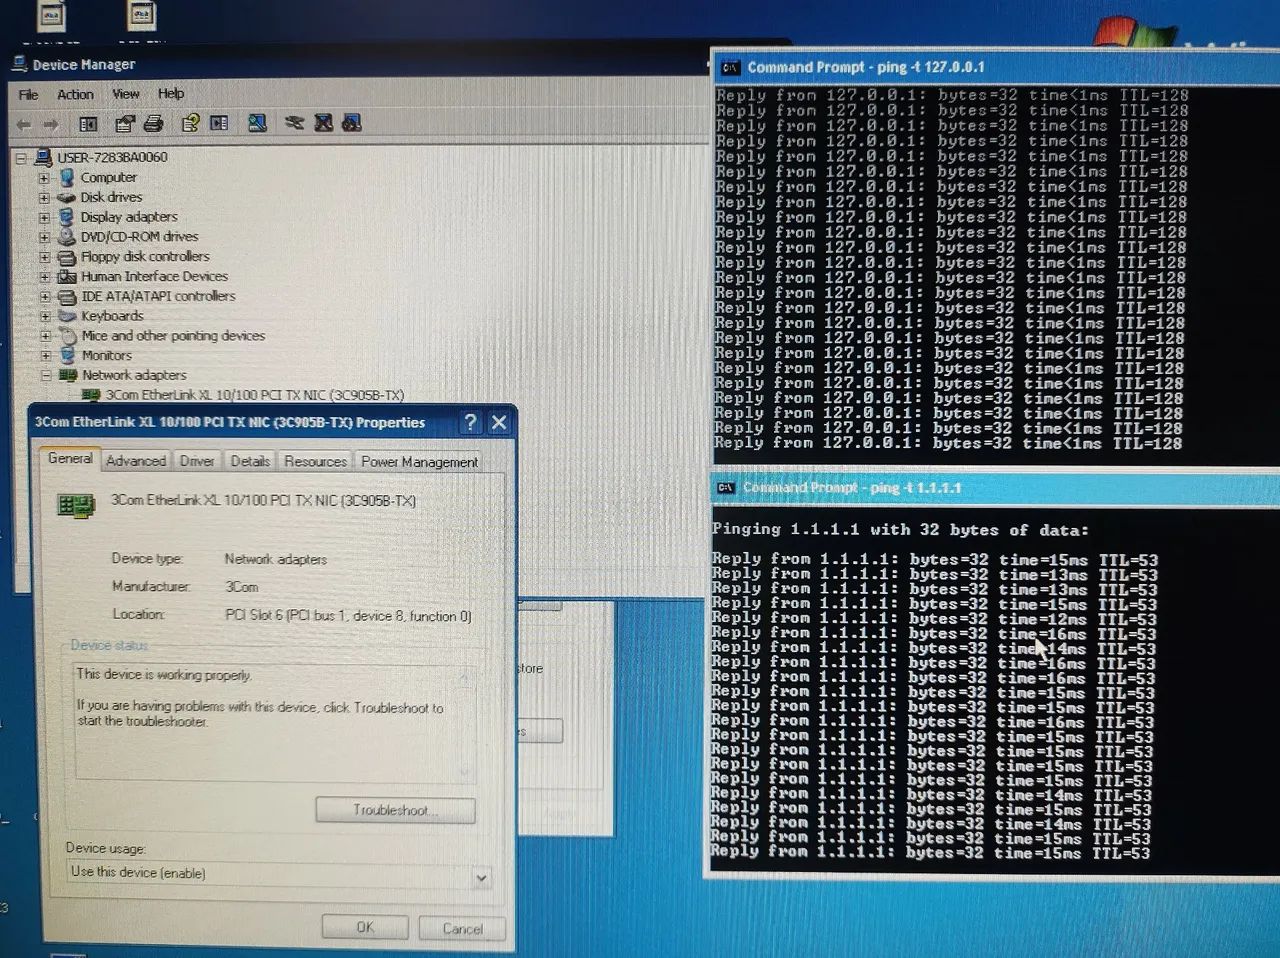Click the cable-shaped toolbar icon
This screenshot has width=1280, height=958.
294,123
